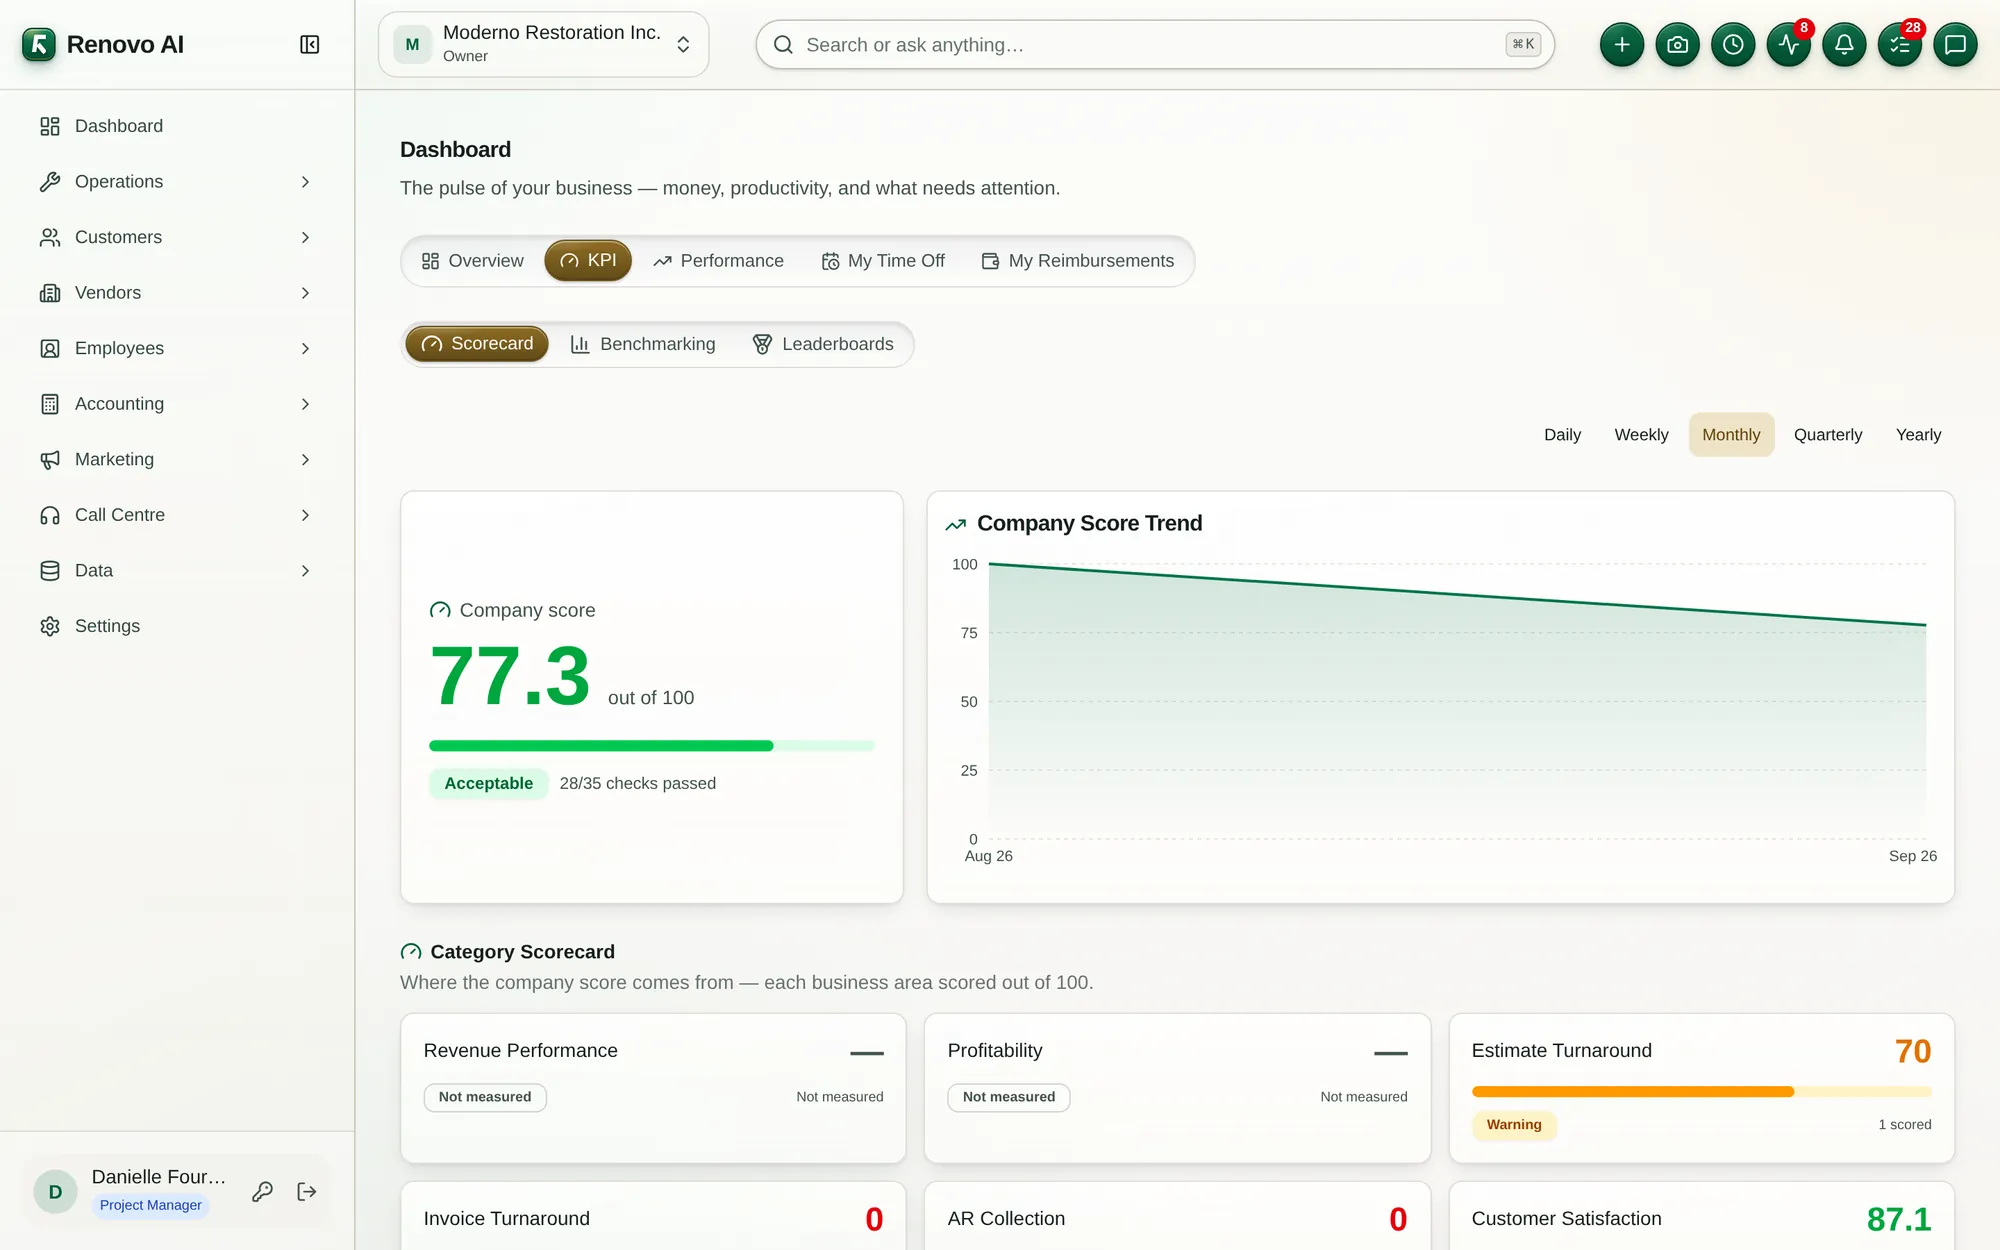The height and width of the screenshot is (1250, 2000).
Task: Select the Yearly period option
Action: 1918,435
